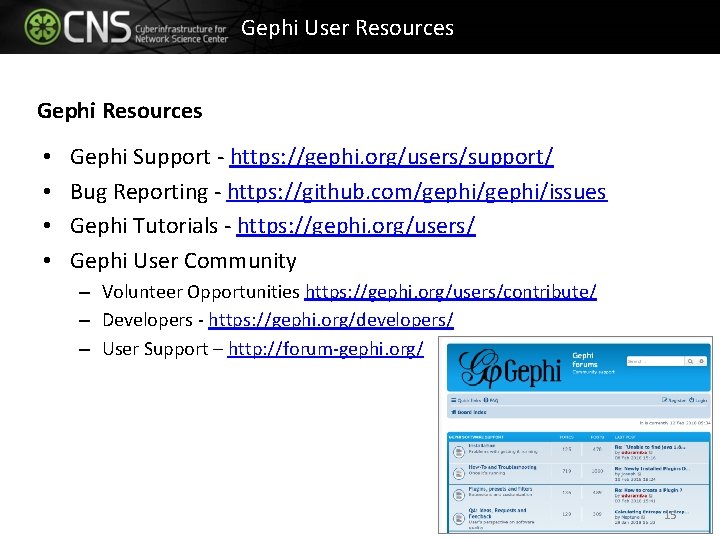Open the Gephi Support link
The image size is (720, 540).
pos(391,157)
